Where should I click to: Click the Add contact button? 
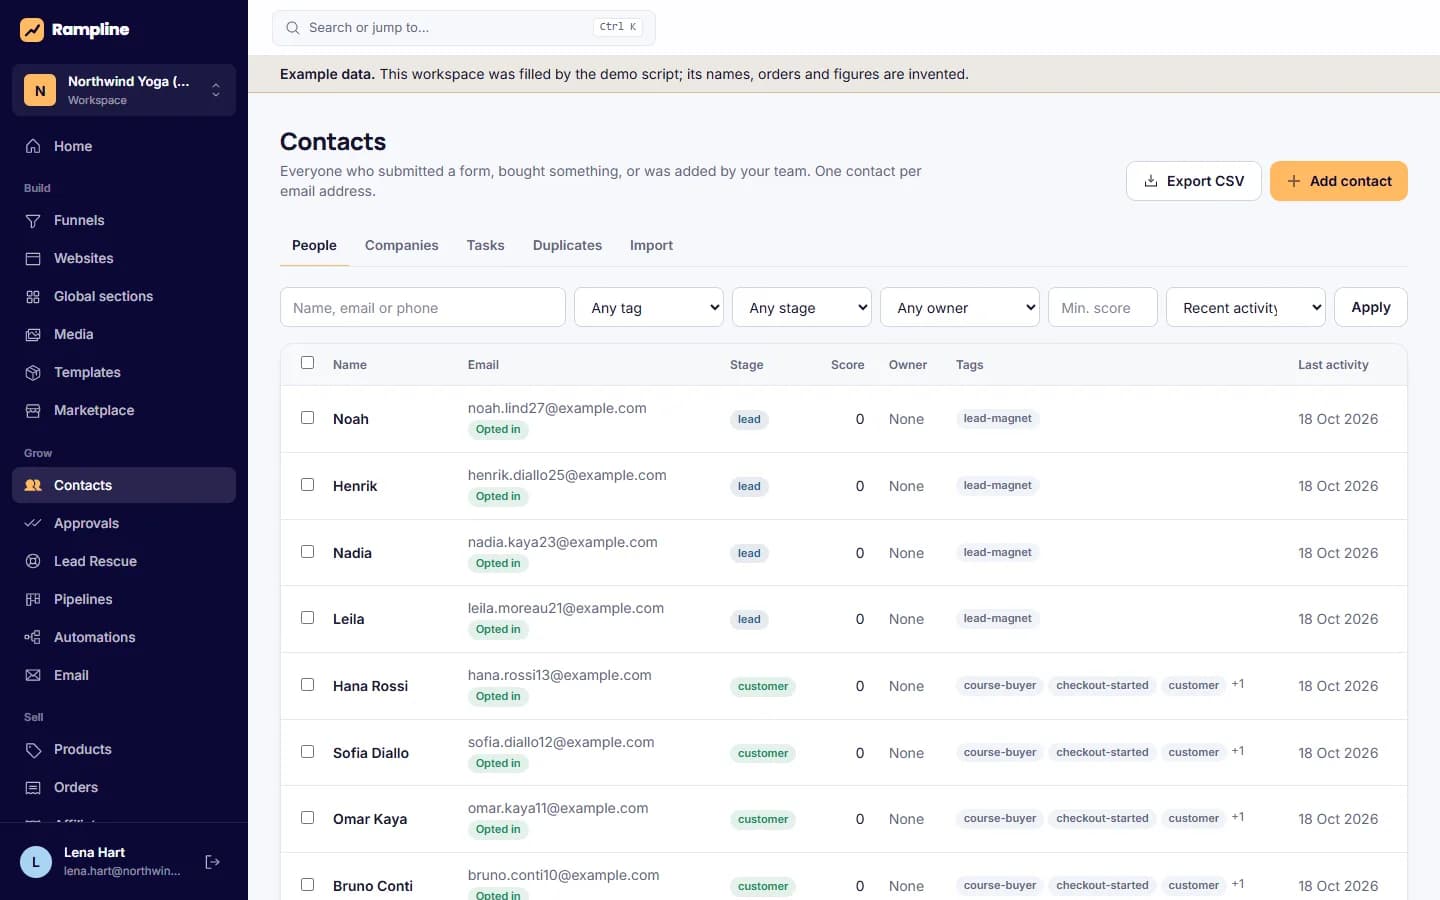coord(1339,181)
